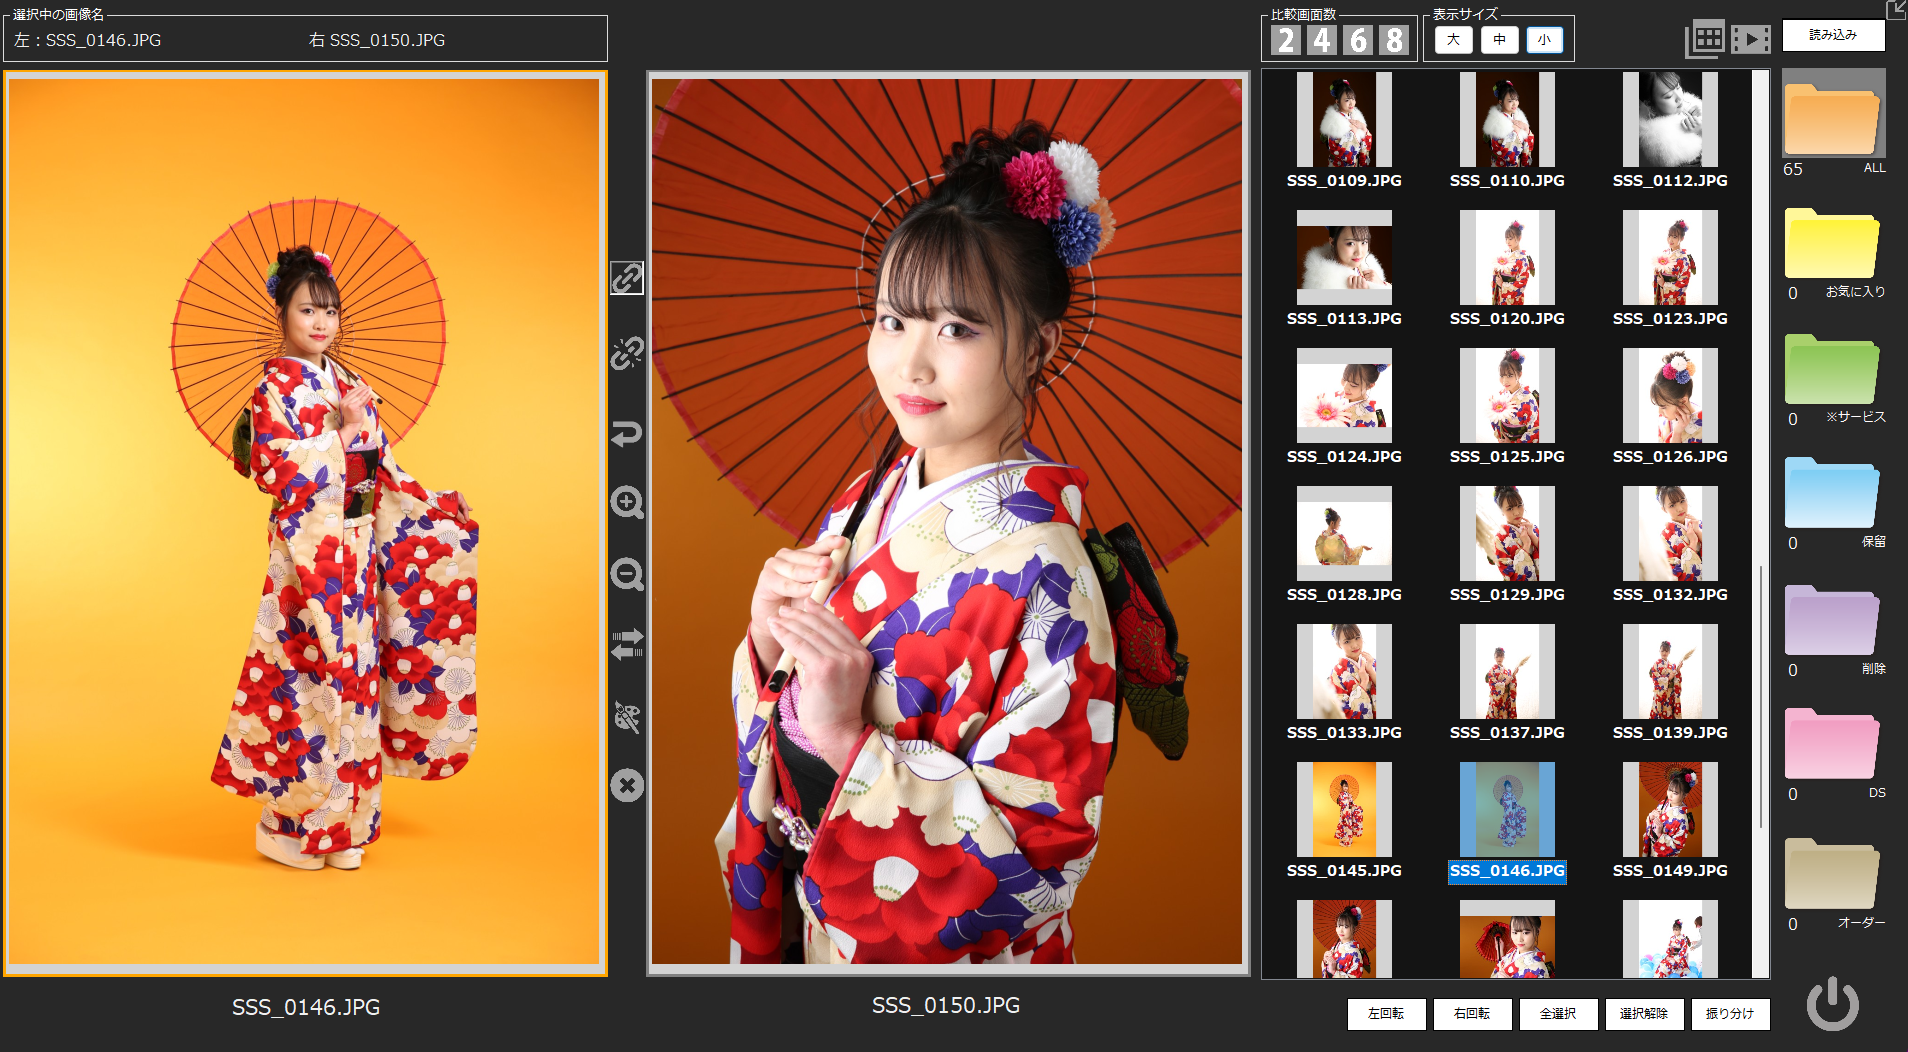Set comparison screen count to 4
The image size is (1908, 1052).
click(x=1322, y=40)
